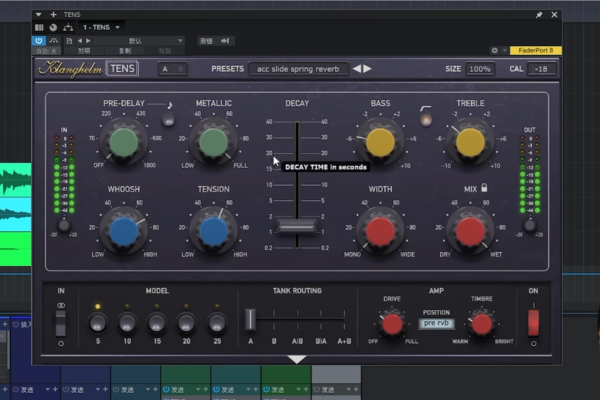Click the shelf filter symbol beside BASS
The height and width of the screenshot is (400, 600).
[x=425, y=109]
